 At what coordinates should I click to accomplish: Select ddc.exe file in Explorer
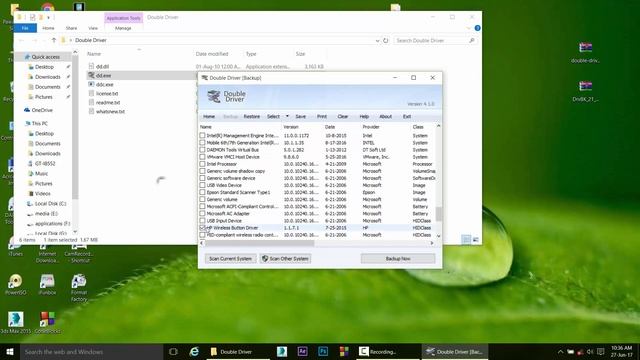(104, 84)
